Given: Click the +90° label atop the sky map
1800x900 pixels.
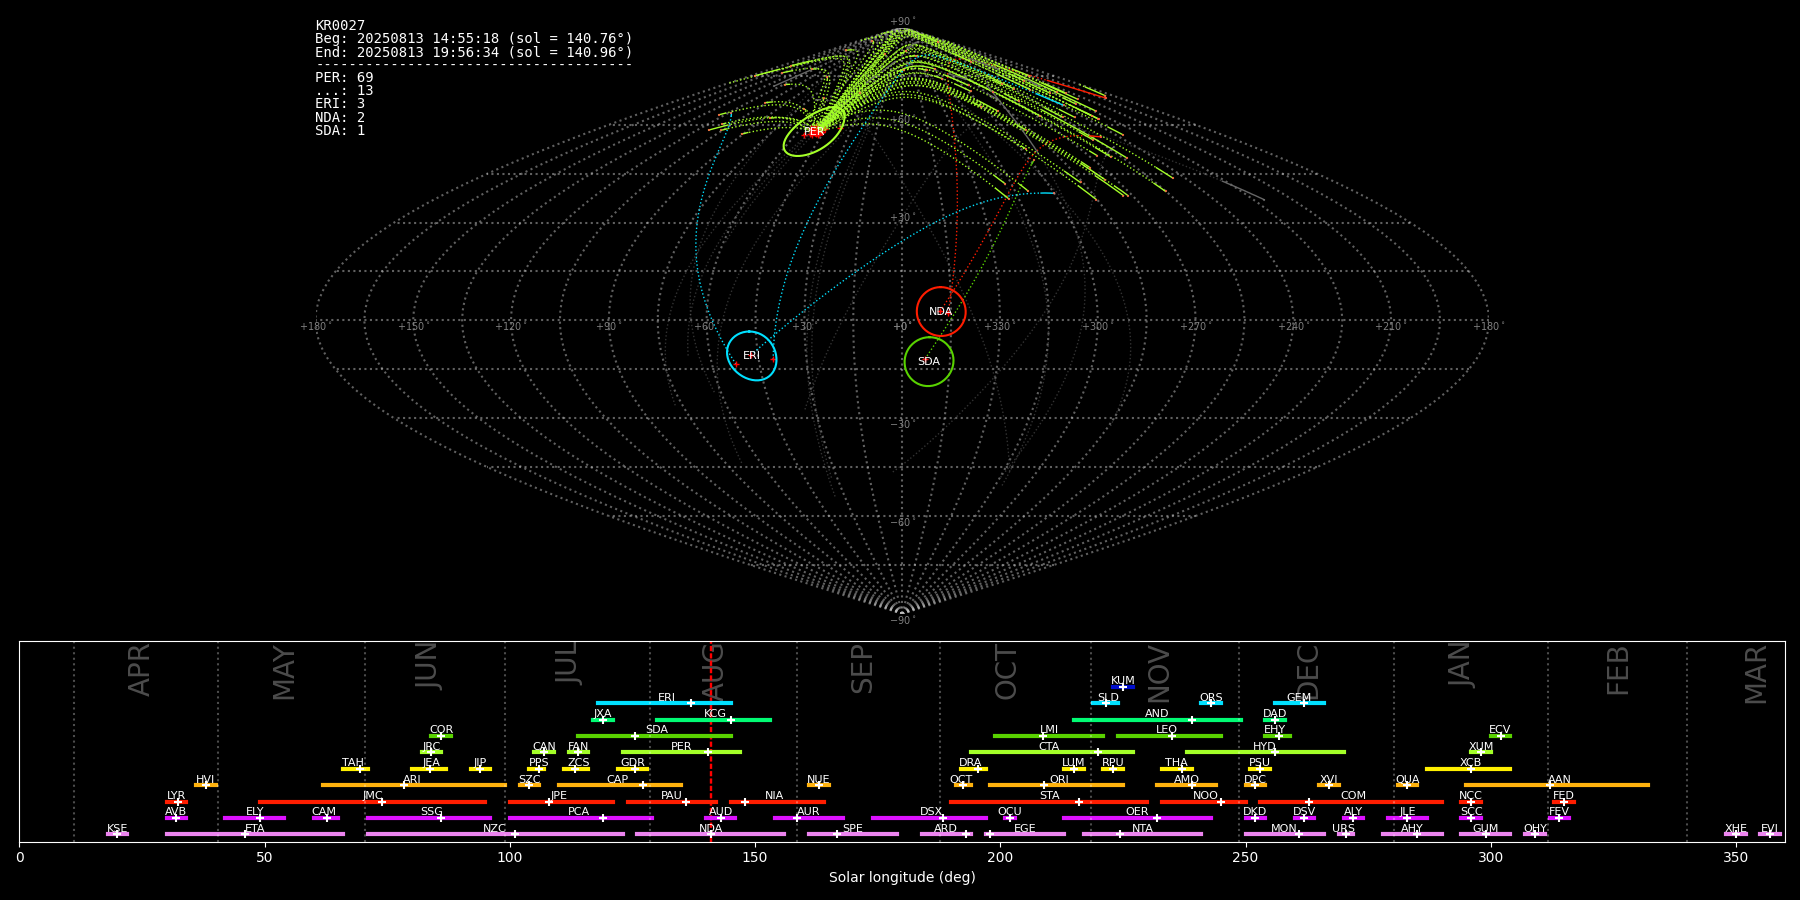Looking at the screenshot, I should pos(902,22).
